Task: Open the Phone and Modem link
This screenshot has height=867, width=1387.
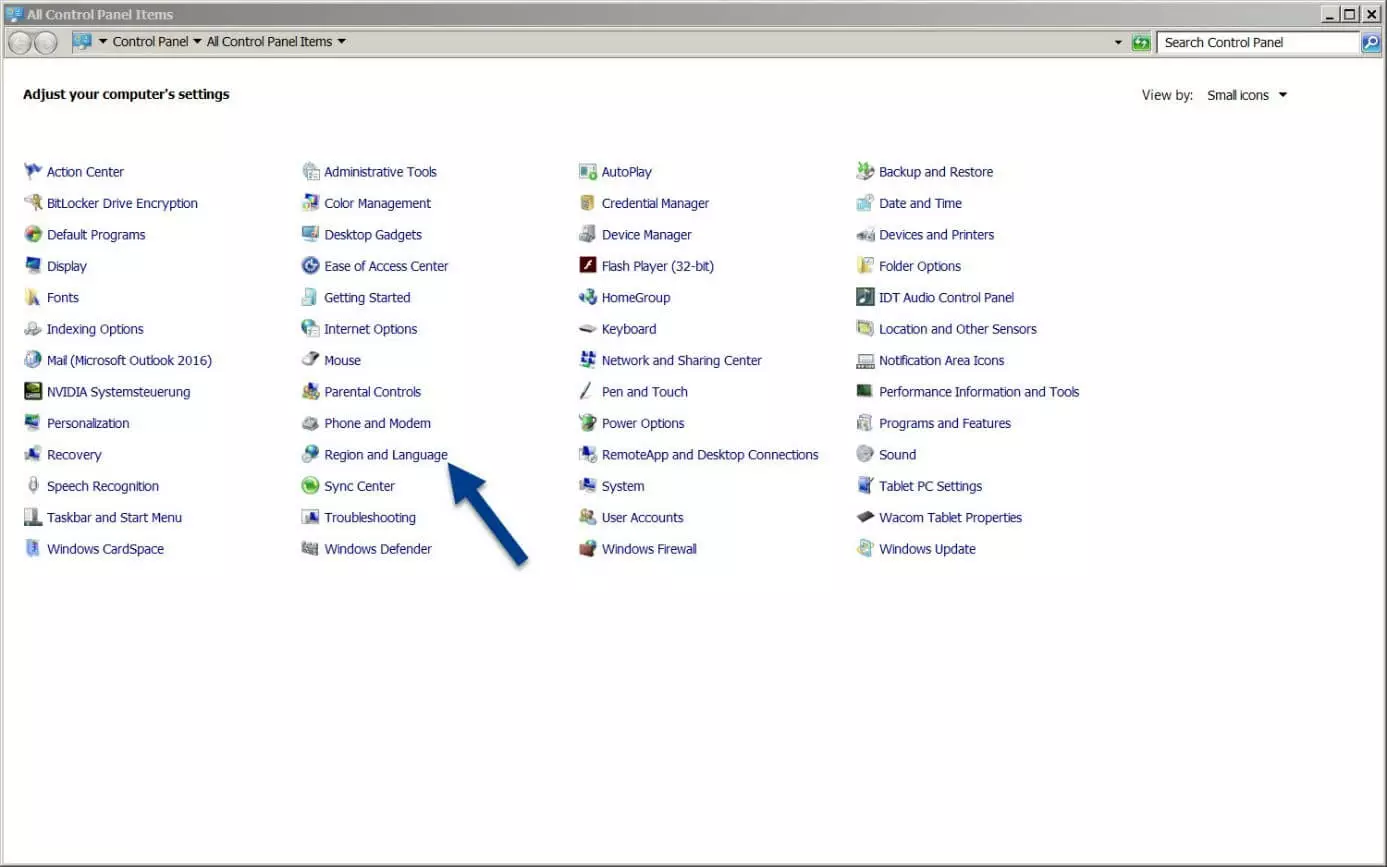Action: coord(377,424)
